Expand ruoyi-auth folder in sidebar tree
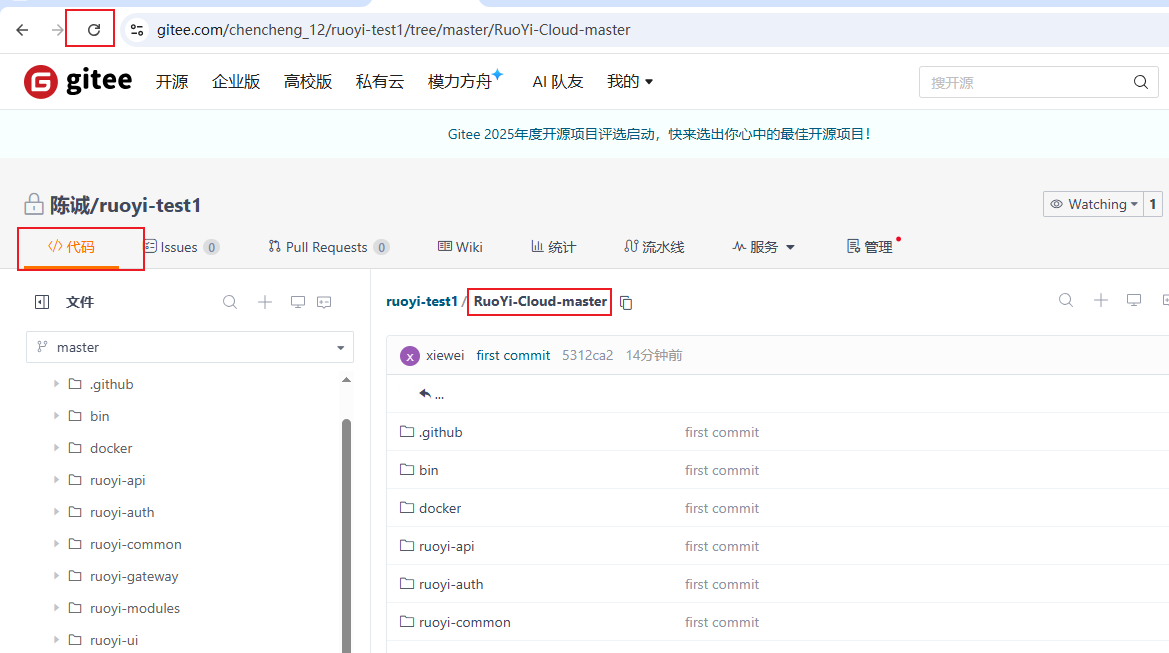 [56, 512]
